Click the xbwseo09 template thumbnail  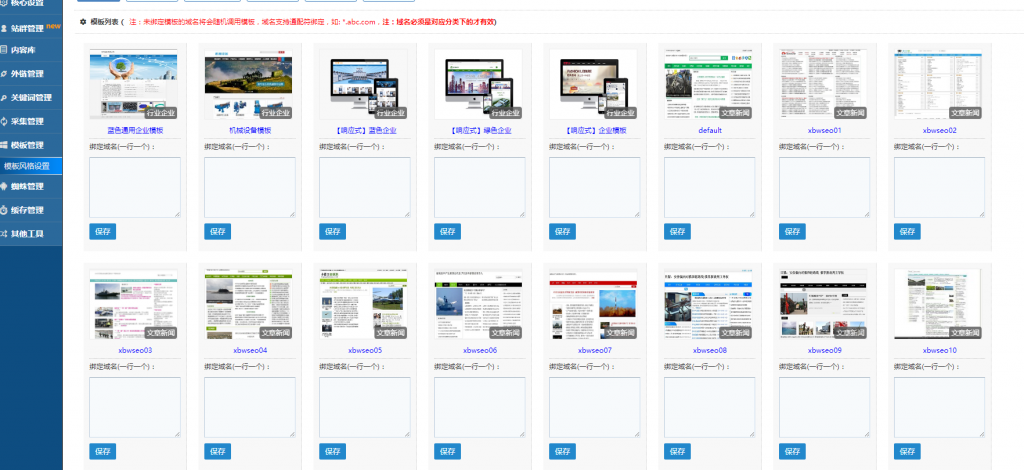pos(824,304)
